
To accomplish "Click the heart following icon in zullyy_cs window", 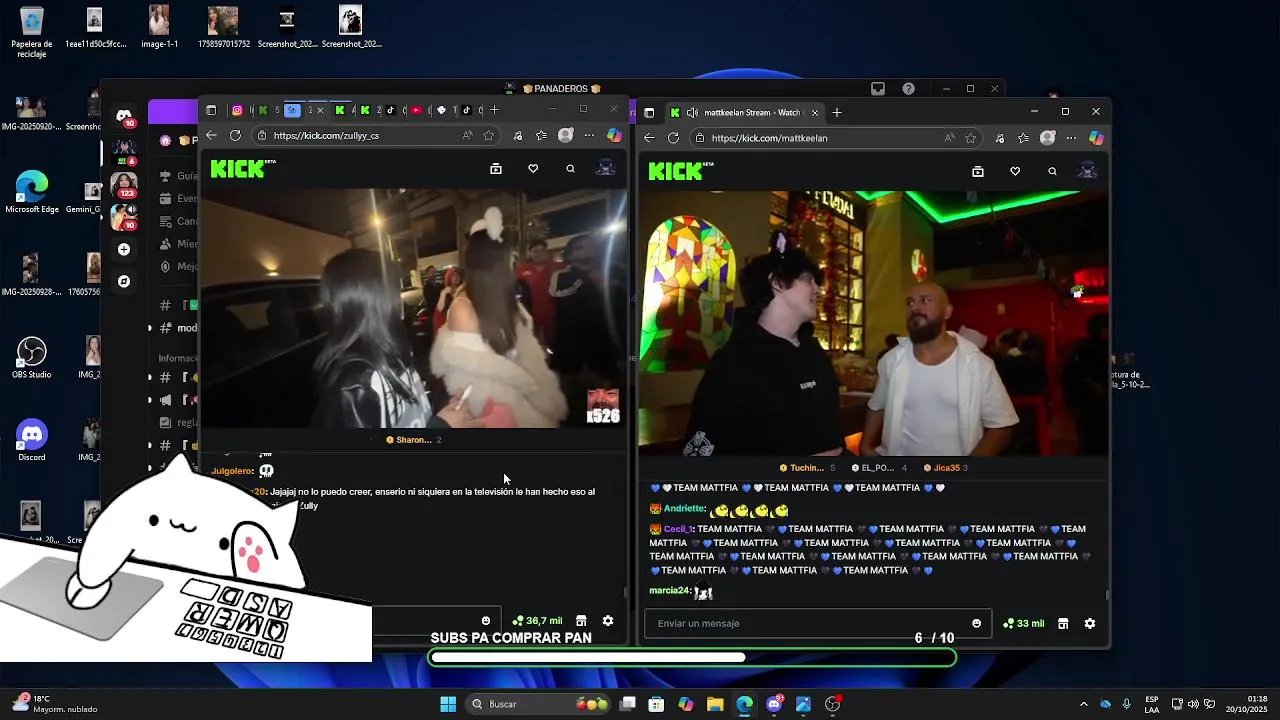I will point(533,169).
